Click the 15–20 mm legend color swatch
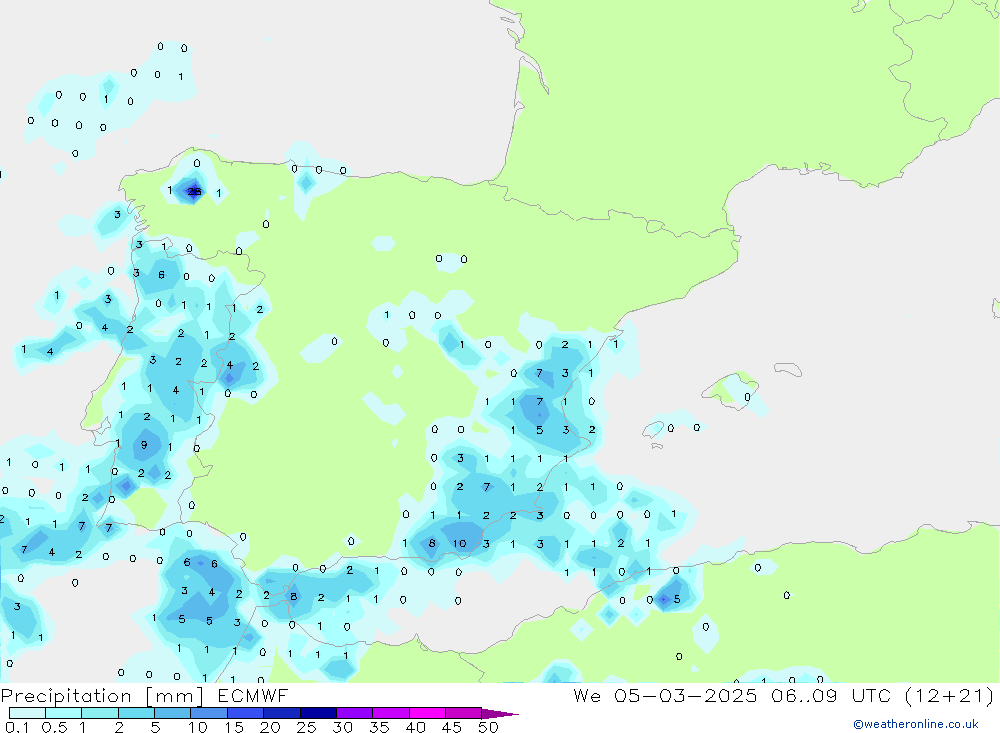 (246, 713)
